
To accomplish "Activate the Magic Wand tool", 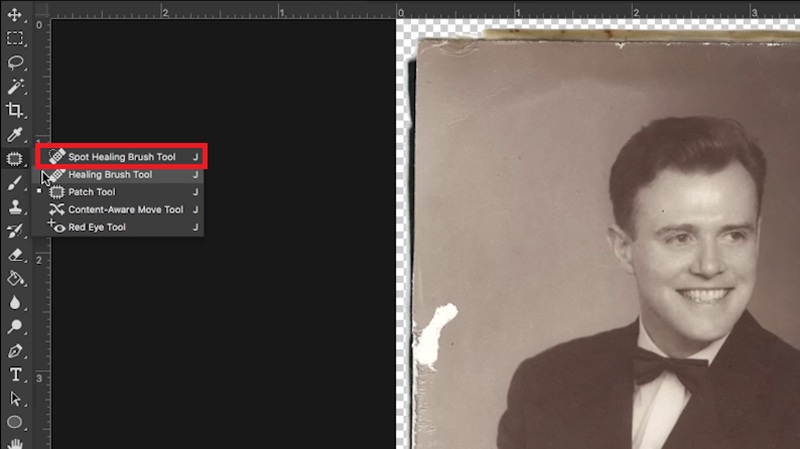I will pos(15,87).
